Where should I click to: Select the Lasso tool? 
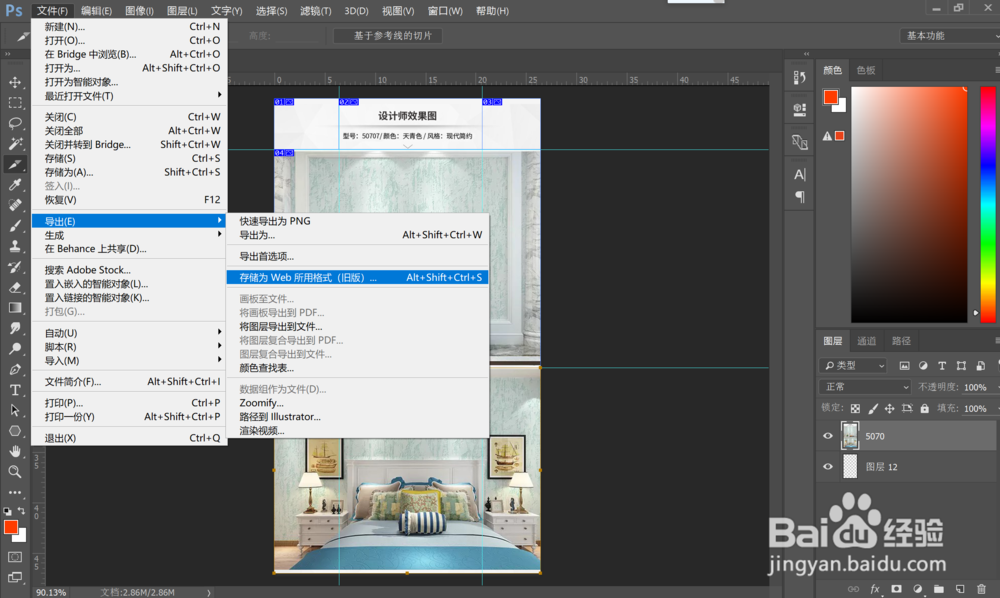(15, 123)
